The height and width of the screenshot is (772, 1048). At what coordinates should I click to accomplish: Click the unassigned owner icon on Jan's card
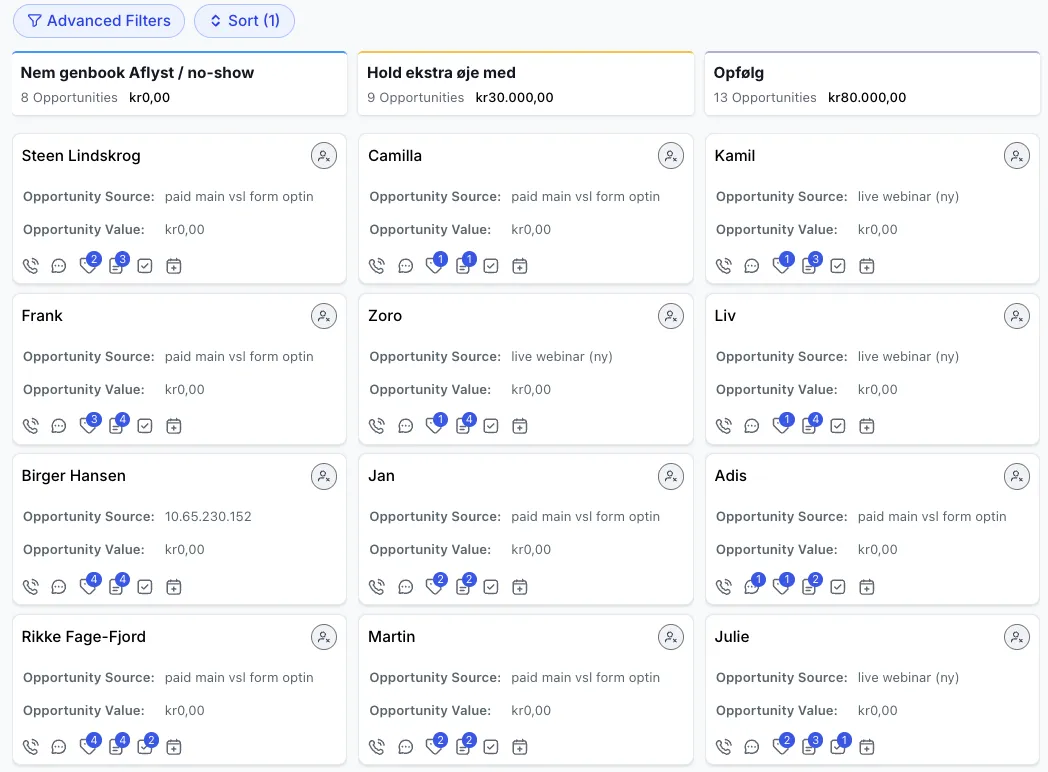tap(671, 476)
